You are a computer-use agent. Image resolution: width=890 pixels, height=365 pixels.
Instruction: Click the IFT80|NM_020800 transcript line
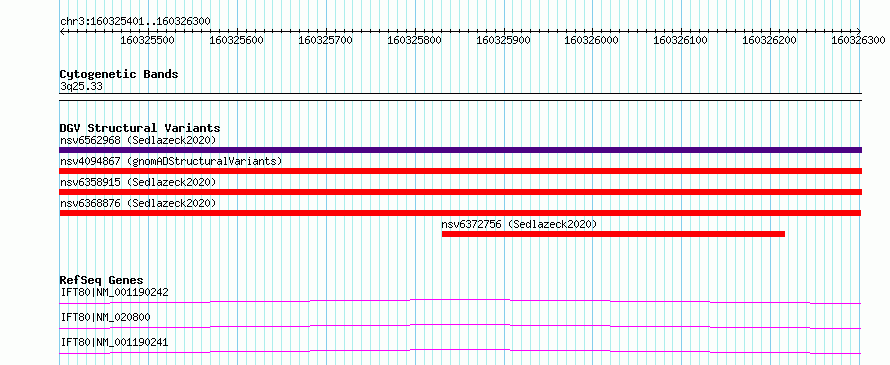(460, 326)
